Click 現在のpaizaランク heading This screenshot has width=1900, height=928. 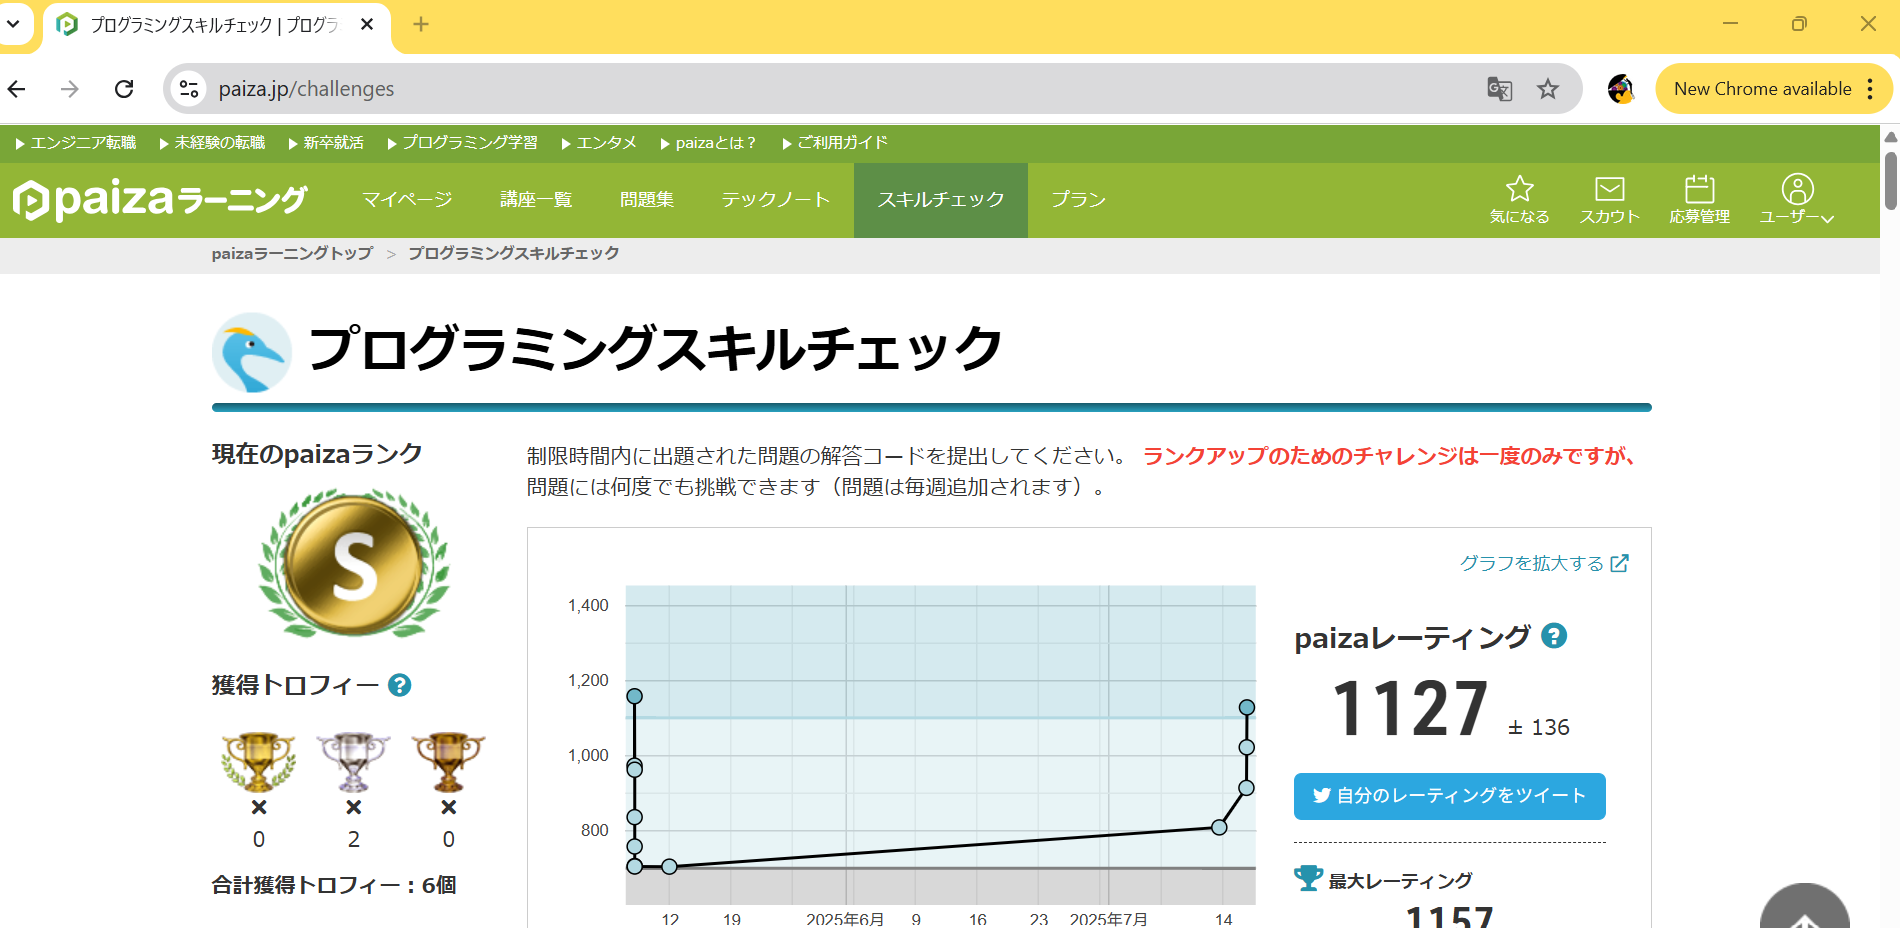coord(317,455)
